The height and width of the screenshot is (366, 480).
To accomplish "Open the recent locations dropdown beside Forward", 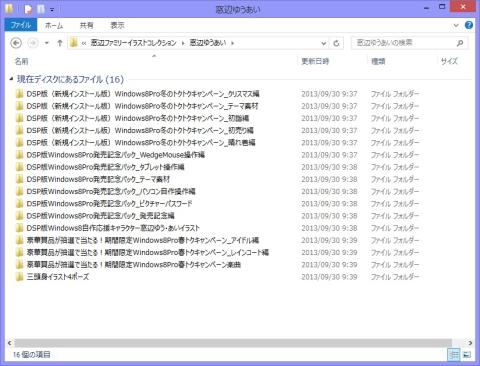I will (x=47, y=43).
